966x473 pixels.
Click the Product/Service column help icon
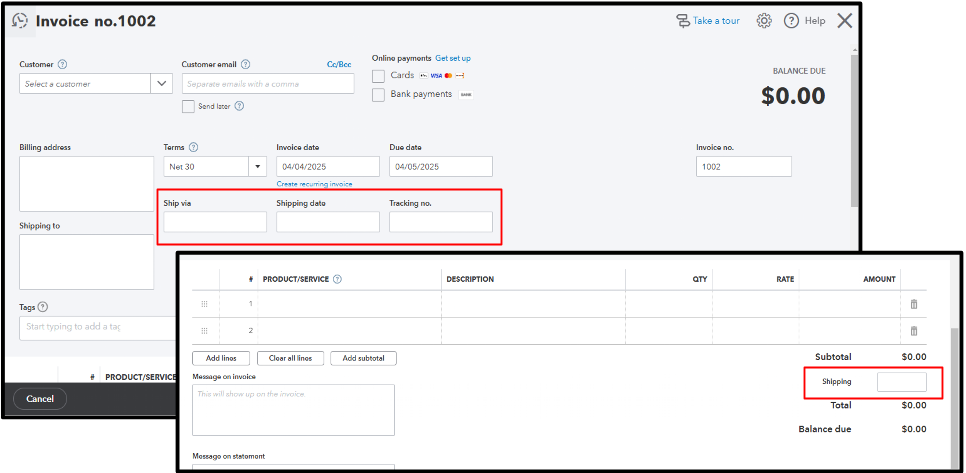(x=338, y=279)
